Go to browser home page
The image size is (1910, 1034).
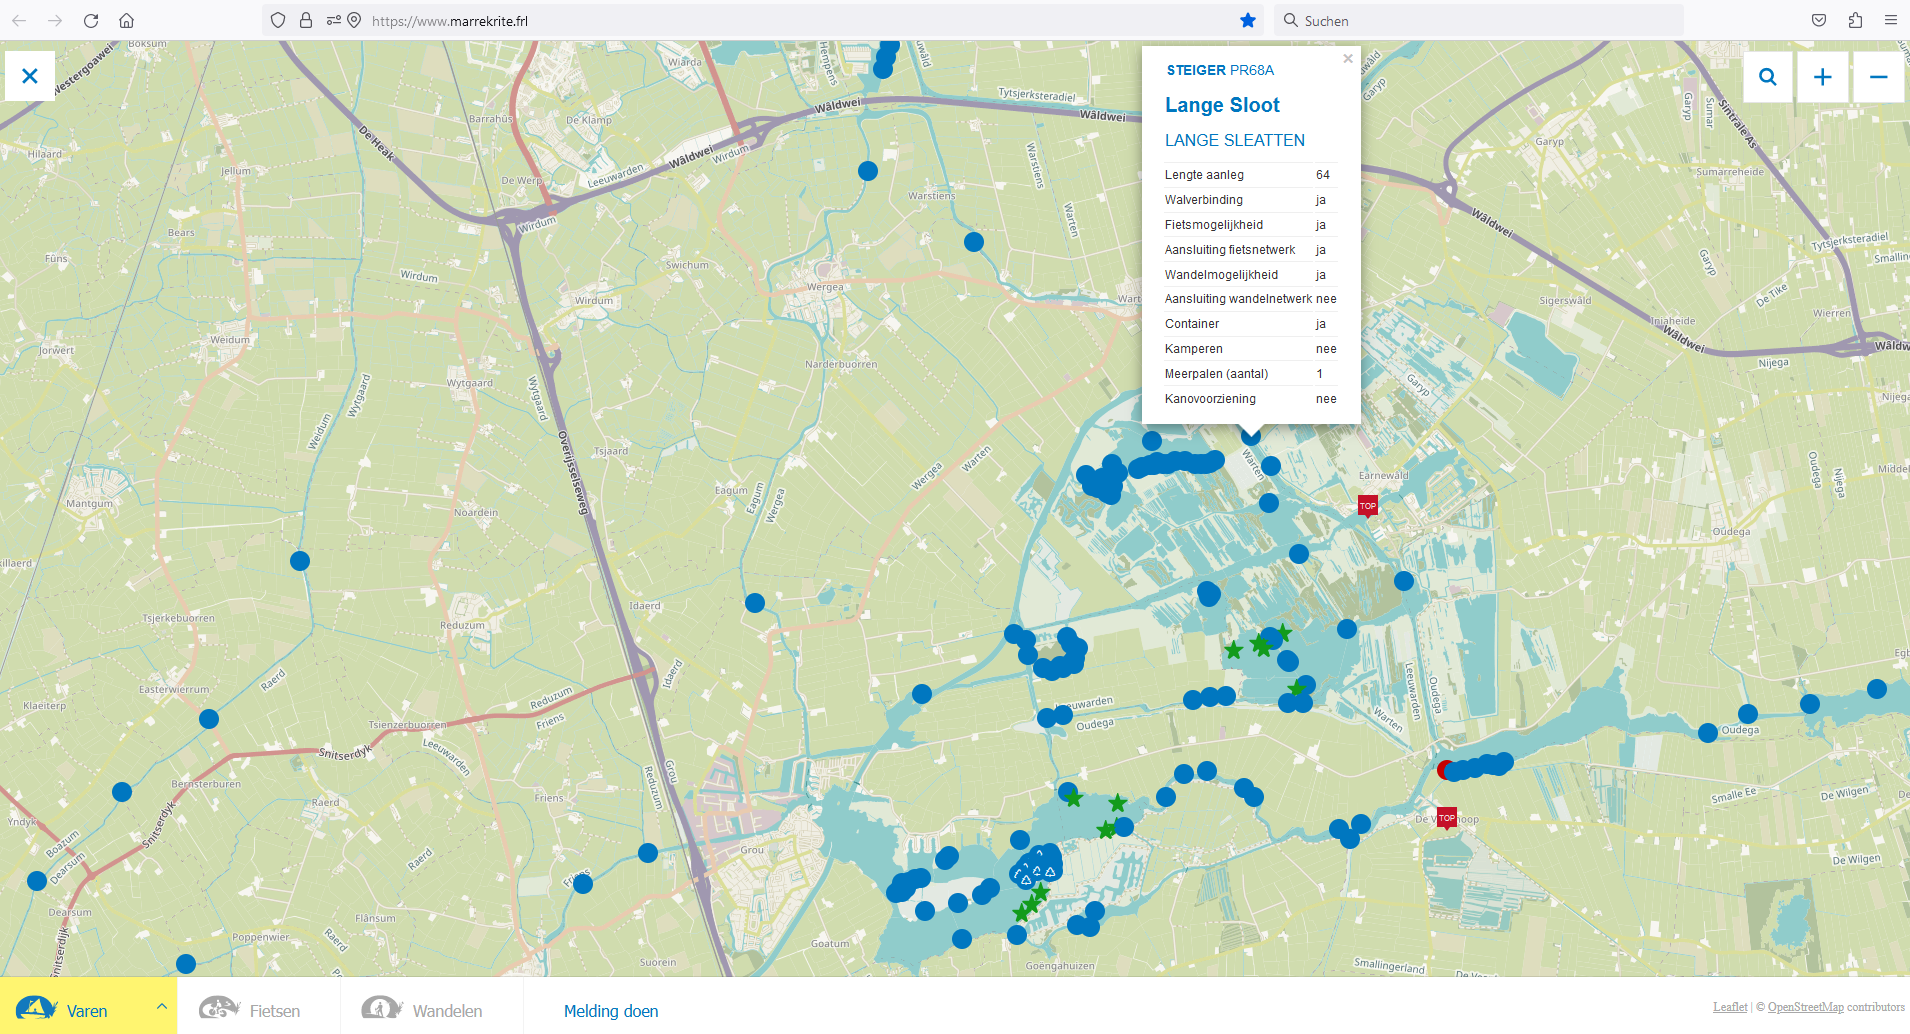(126, 20)
